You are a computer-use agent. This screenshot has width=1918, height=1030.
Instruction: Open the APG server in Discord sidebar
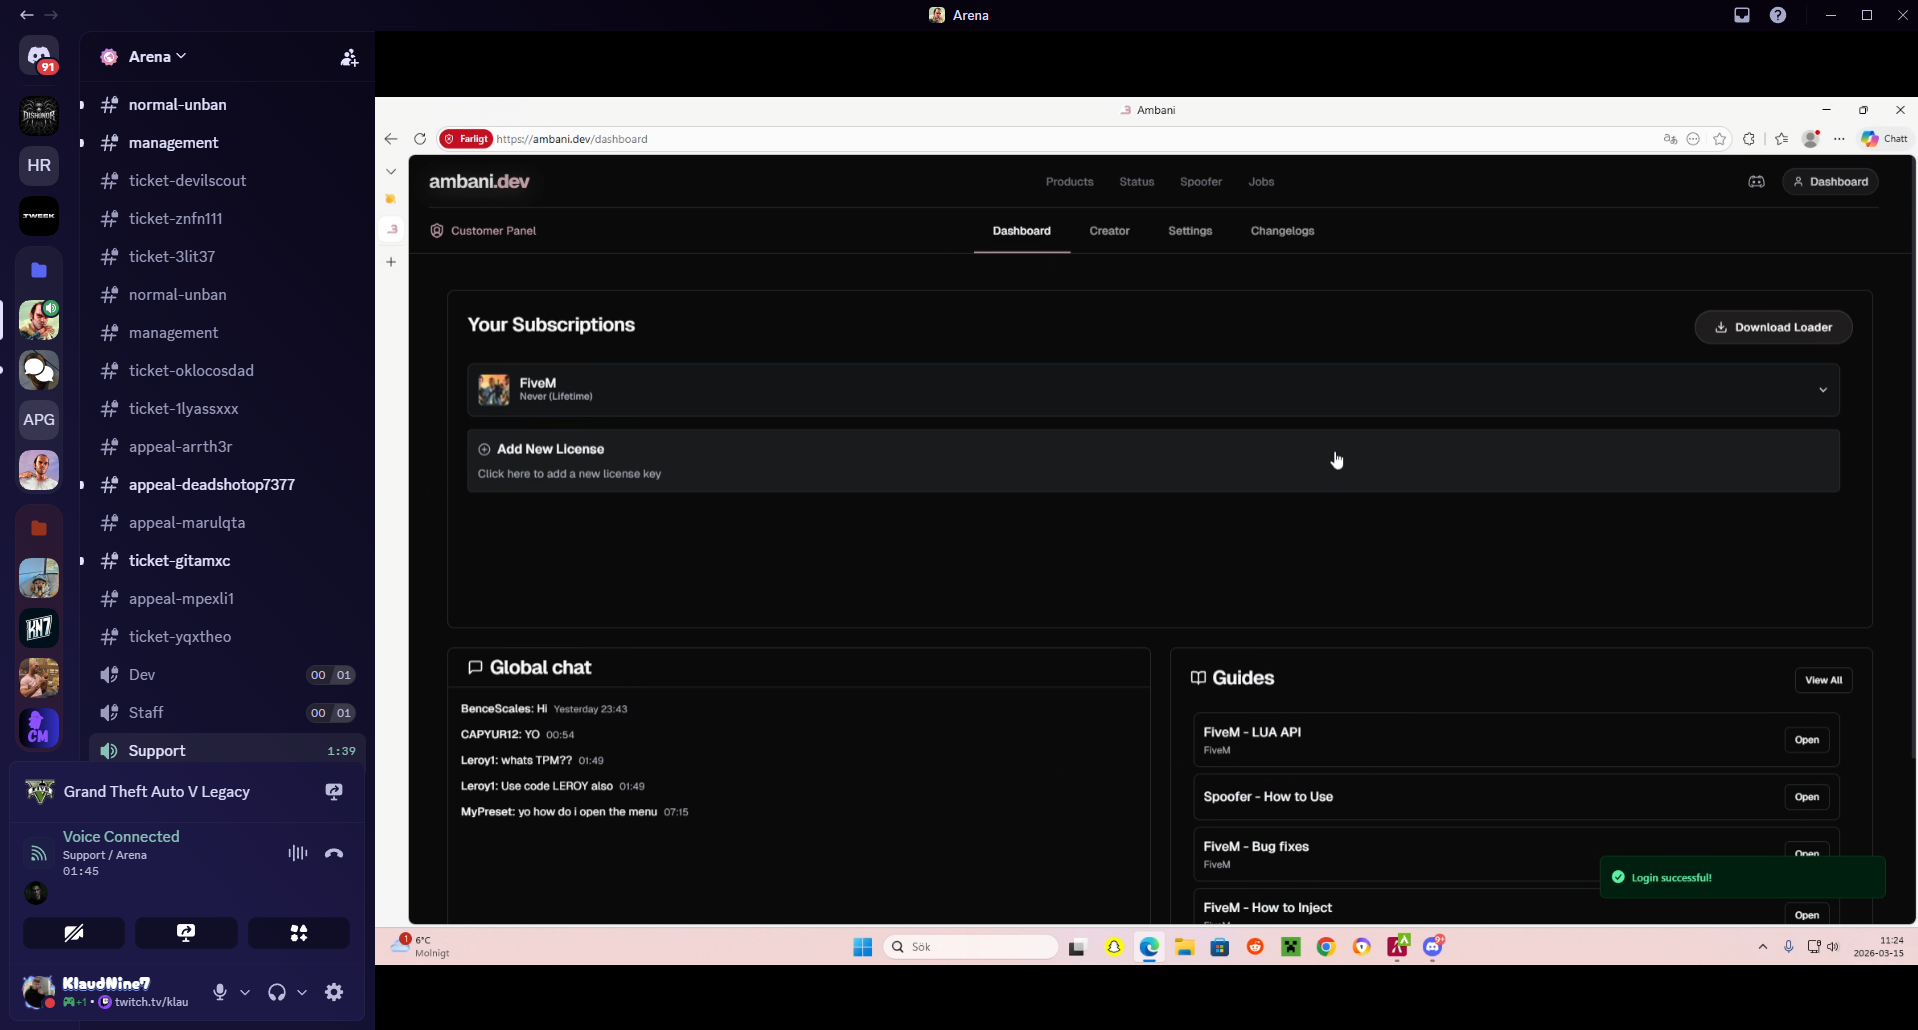point(39,420)
